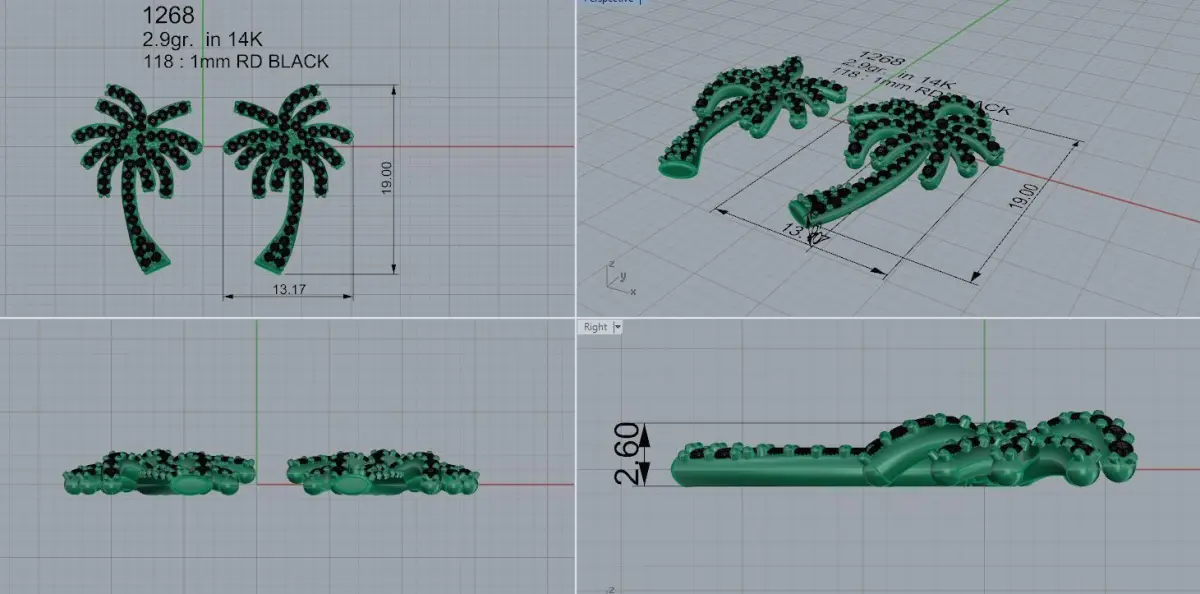This screenshot has height=594, width=1200.
Task: Select the '1268' text in top view
Action: [168, 16]
